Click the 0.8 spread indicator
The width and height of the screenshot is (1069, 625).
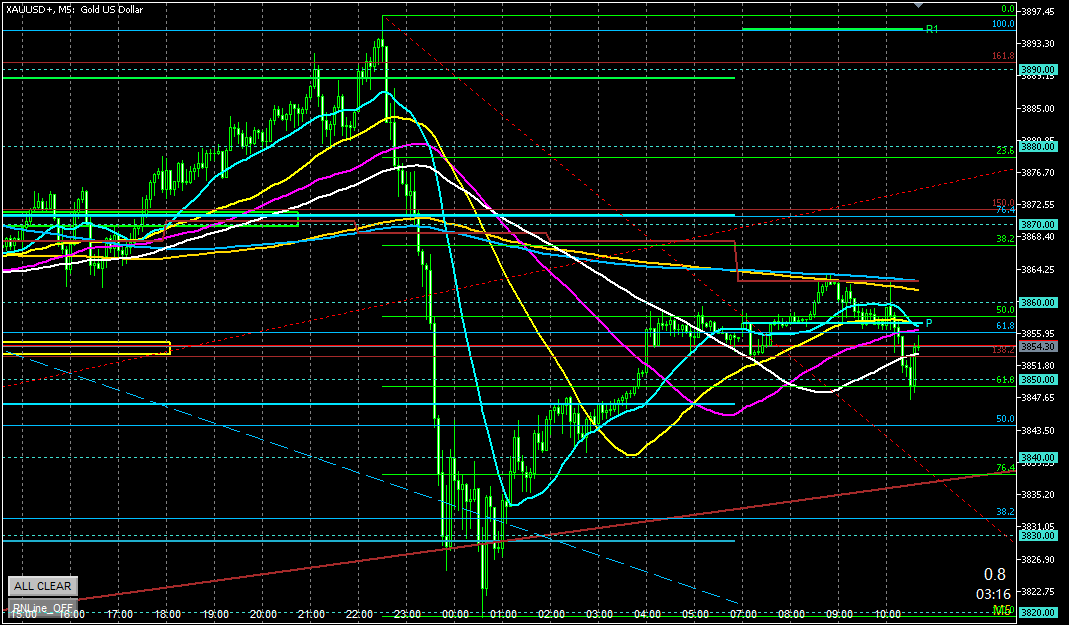[x=994, y=574]
